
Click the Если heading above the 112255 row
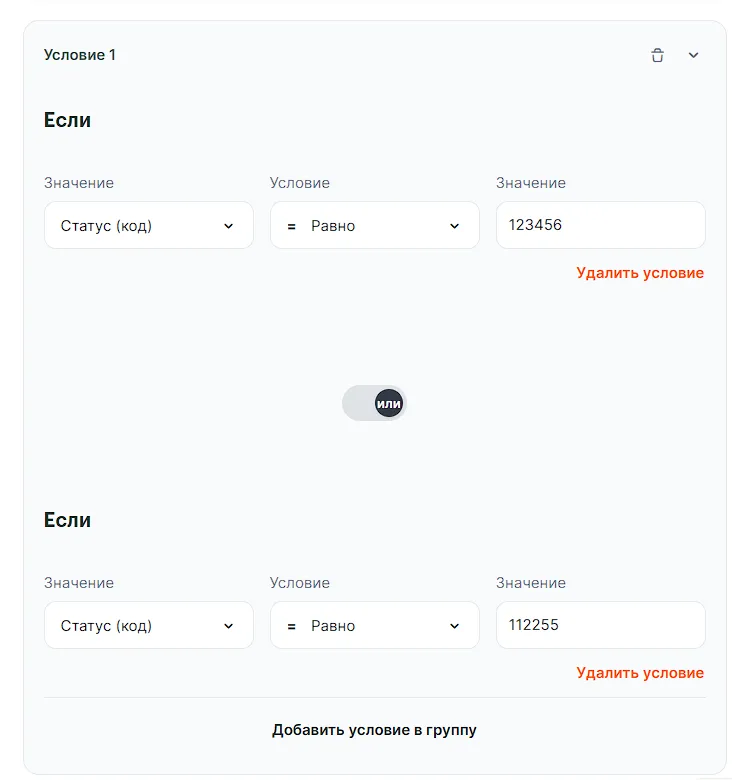tap(67, 520)
